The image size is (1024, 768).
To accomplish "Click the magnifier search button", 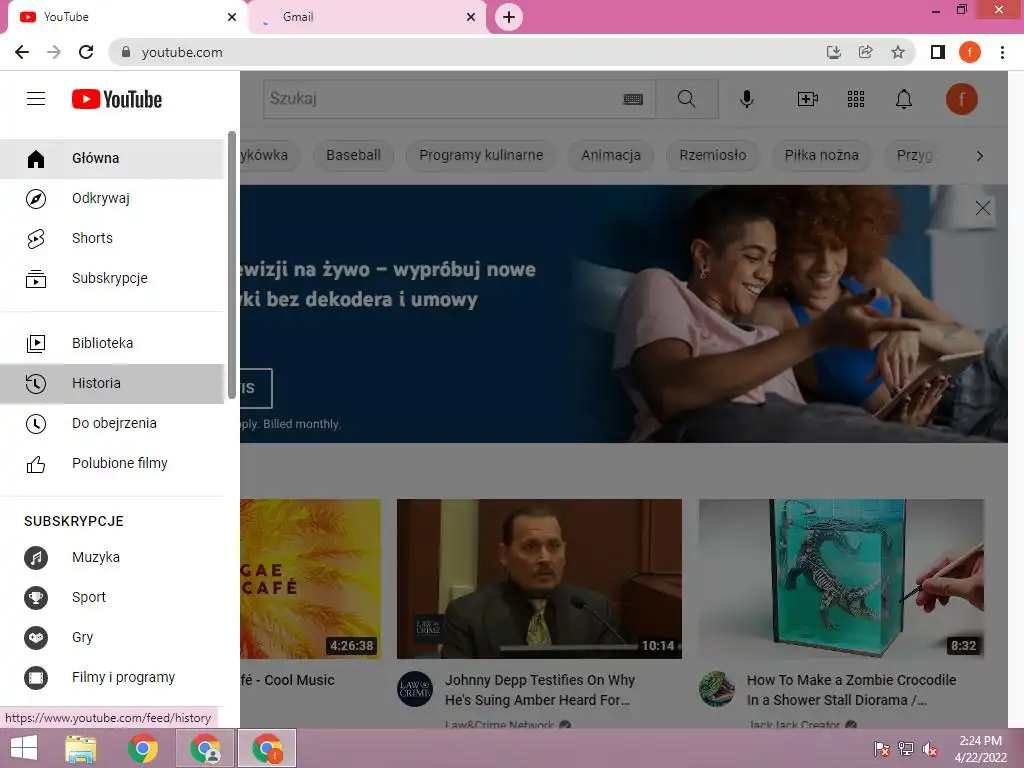I will pos(686,99).
